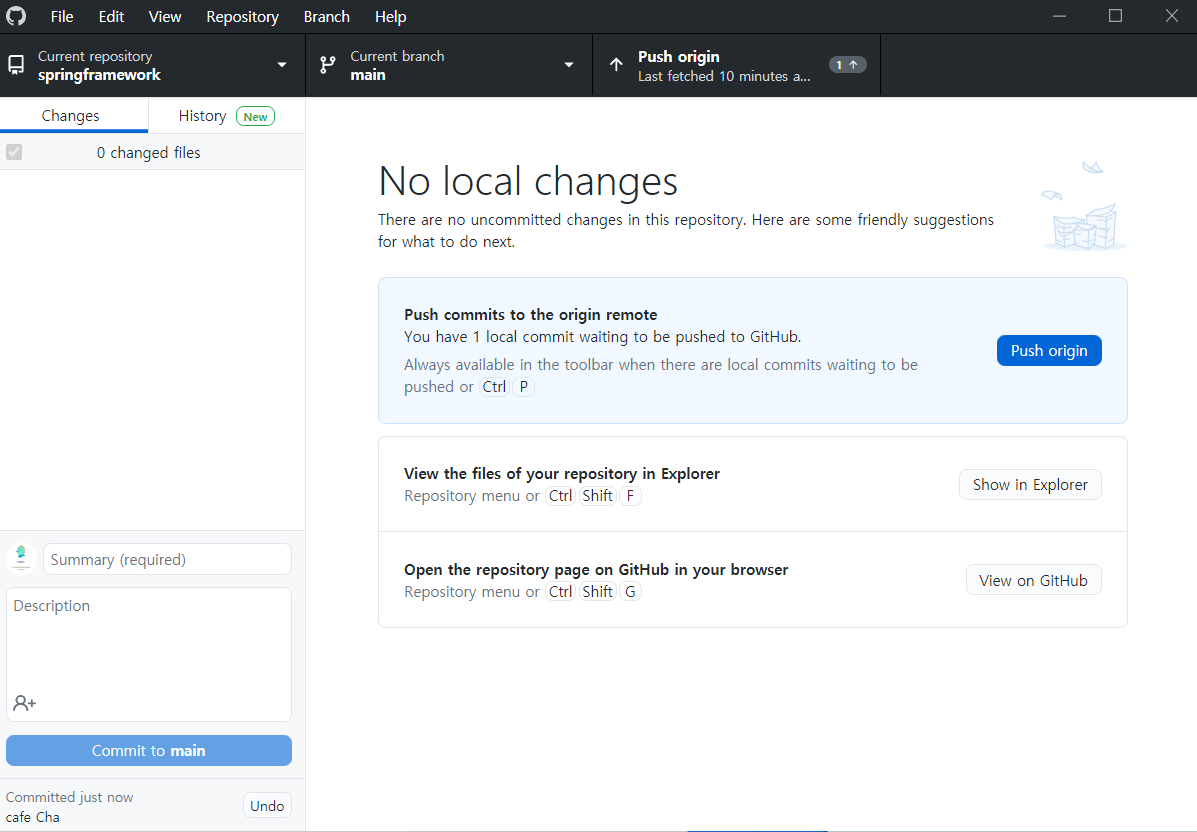Image resolution: width=1197 pixels, height=832 pixels.
Task: Expand the Current branch dropdown arrow
Action: click(569, 66)
